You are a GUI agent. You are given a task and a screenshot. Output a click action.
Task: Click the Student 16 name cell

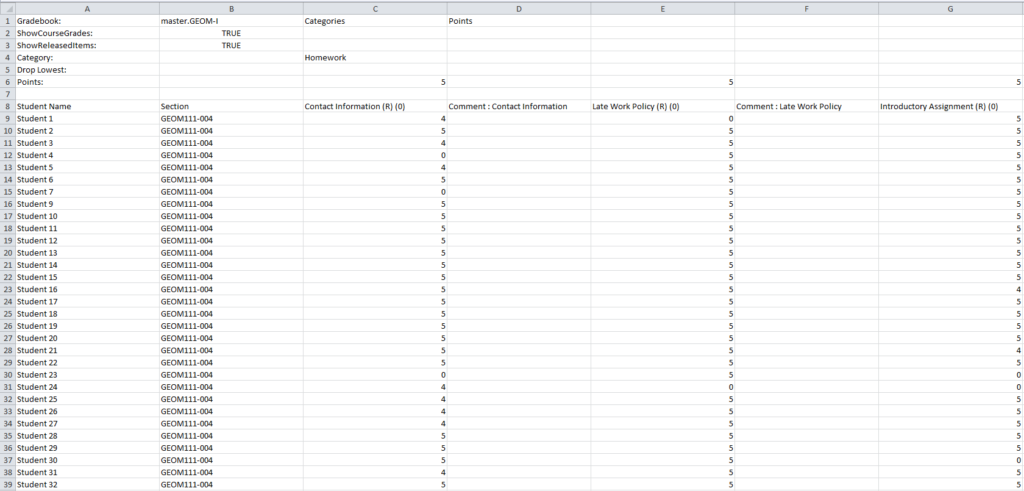tap(38, 289)
